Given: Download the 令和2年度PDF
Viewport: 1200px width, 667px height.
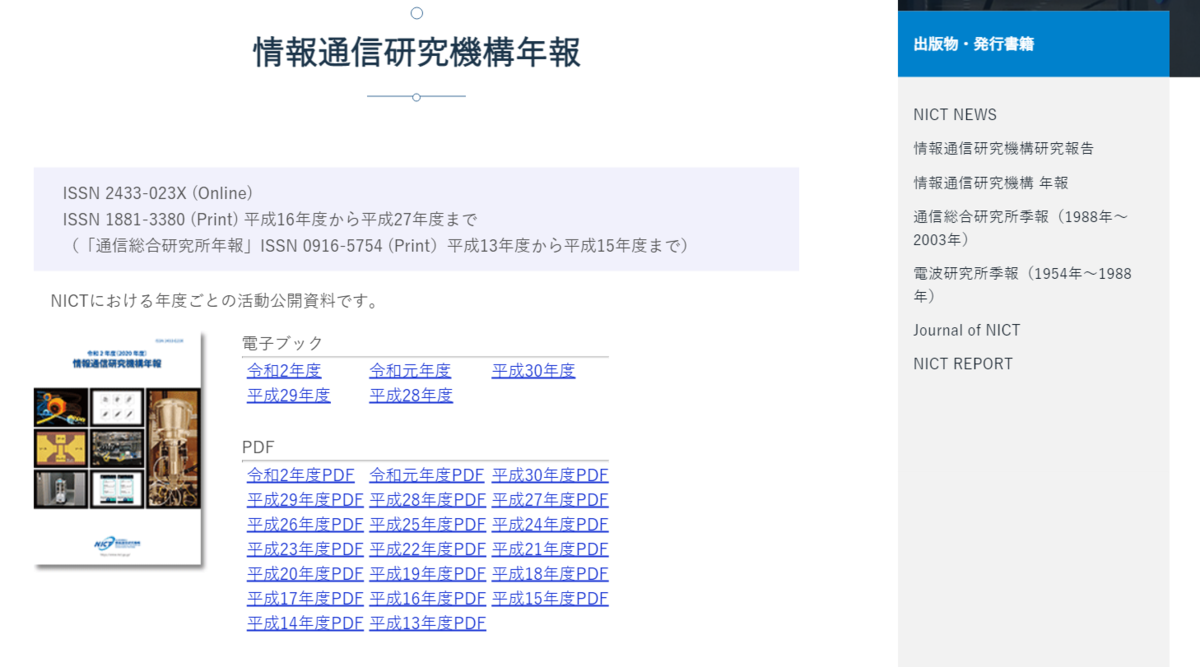Looking at the screenshot, I should (x=301, y=475).
